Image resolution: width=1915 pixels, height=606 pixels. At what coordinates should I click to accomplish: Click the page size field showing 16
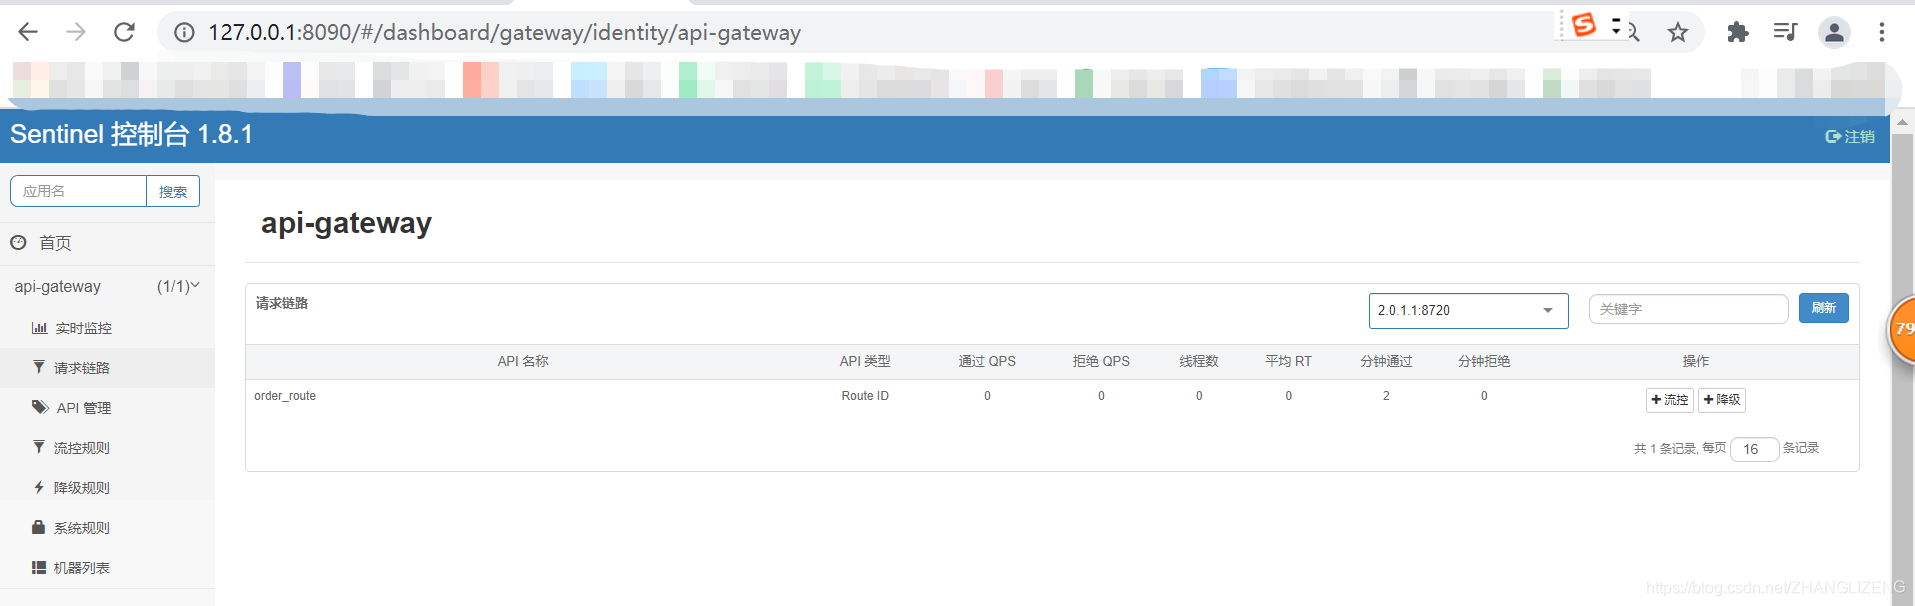pyautogui.click(x=1754, y=449)
